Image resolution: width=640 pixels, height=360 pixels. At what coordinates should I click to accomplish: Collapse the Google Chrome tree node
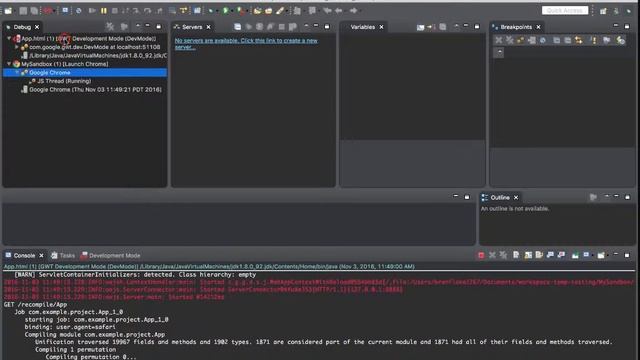coord(17,73)
